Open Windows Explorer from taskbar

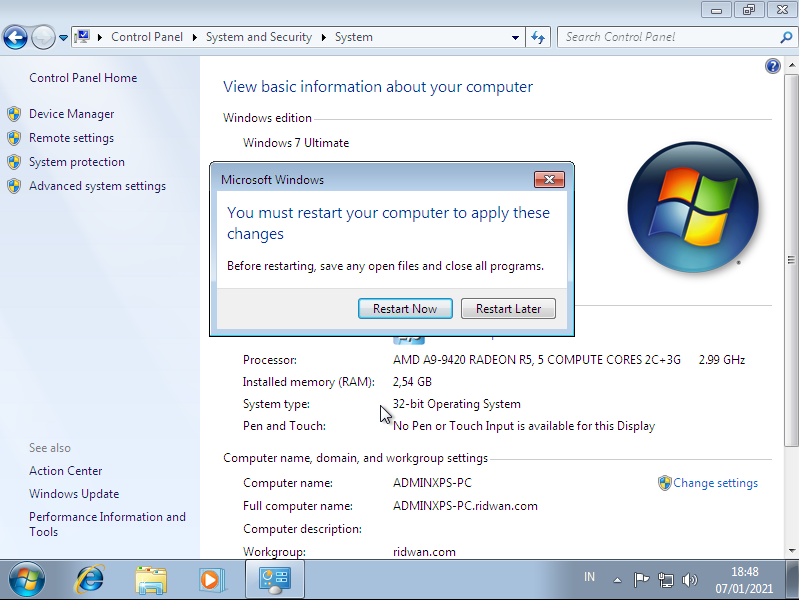(151, 580)
